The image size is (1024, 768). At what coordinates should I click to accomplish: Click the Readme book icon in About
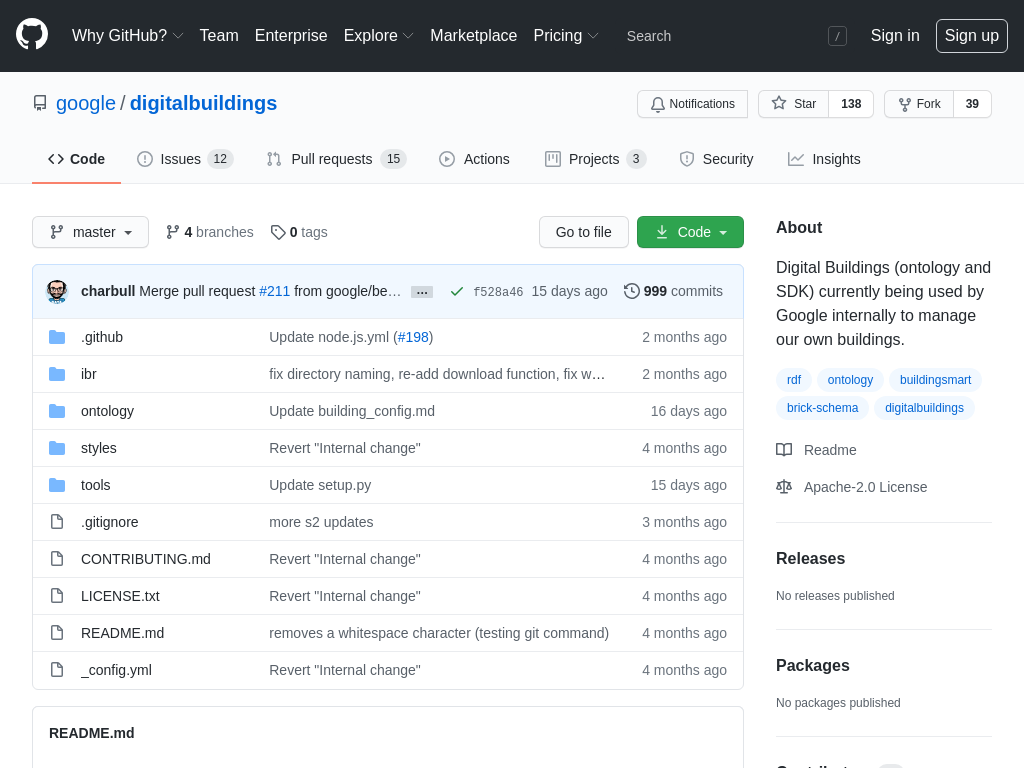coord(784,450)
